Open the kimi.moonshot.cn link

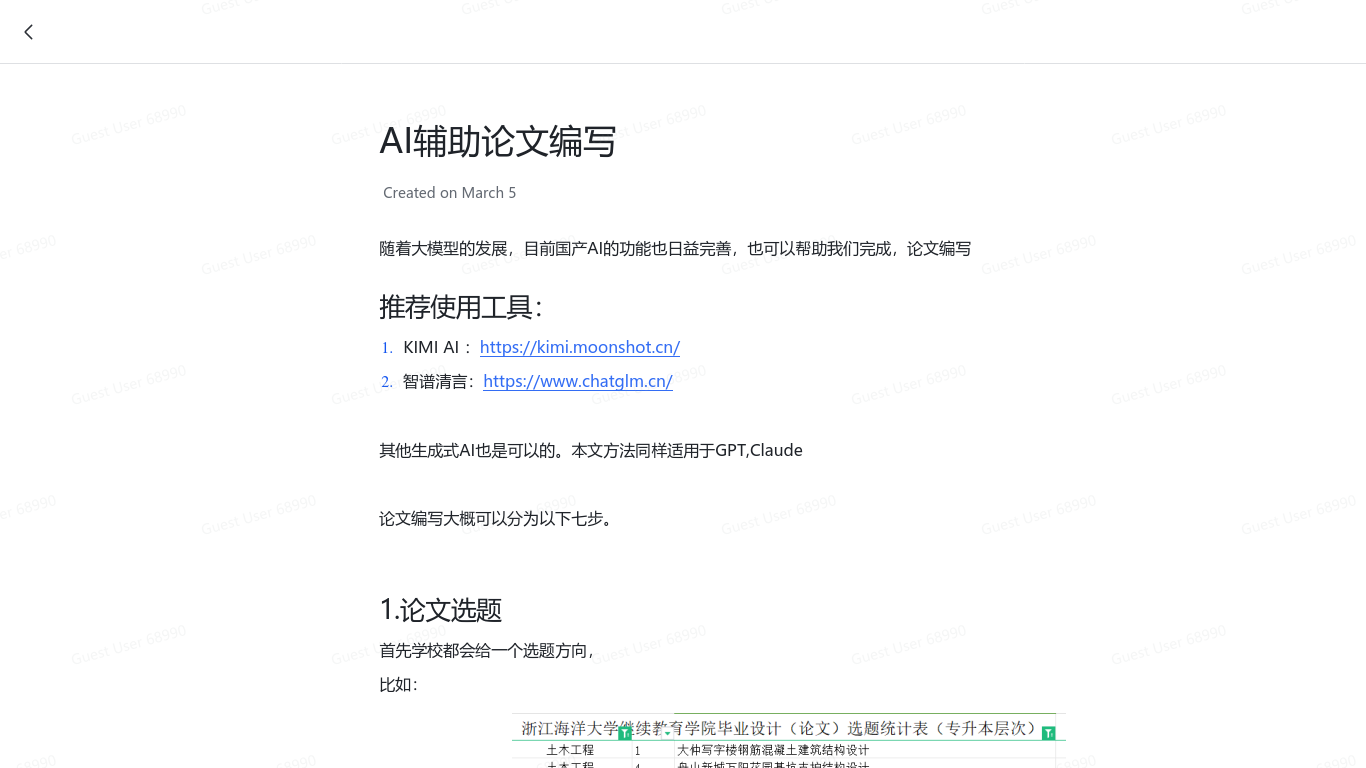pos(580,347)
